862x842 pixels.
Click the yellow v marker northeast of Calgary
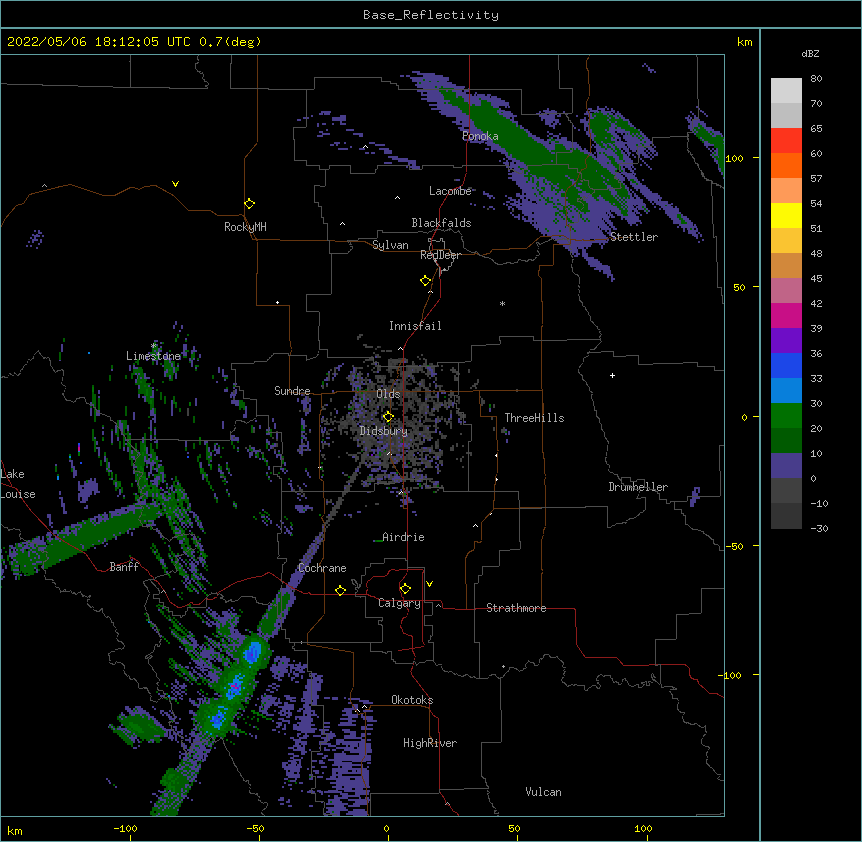(429, 584)
